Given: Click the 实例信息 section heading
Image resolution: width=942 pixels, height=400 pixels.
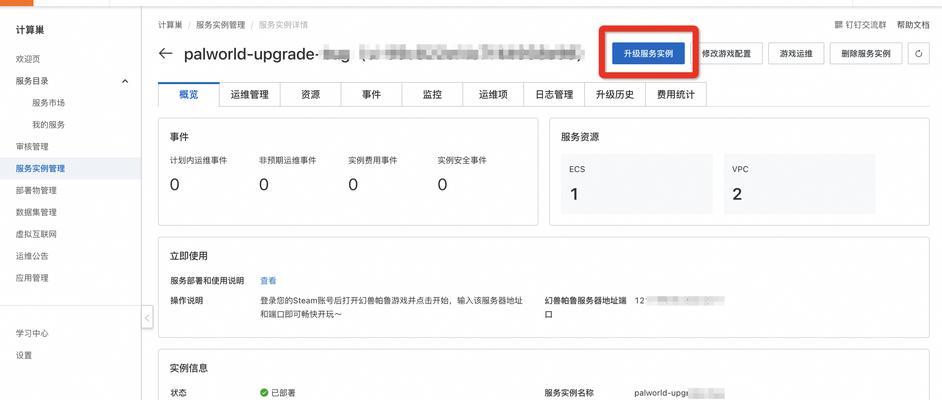Looking at the screenshot, I should 189,368.
